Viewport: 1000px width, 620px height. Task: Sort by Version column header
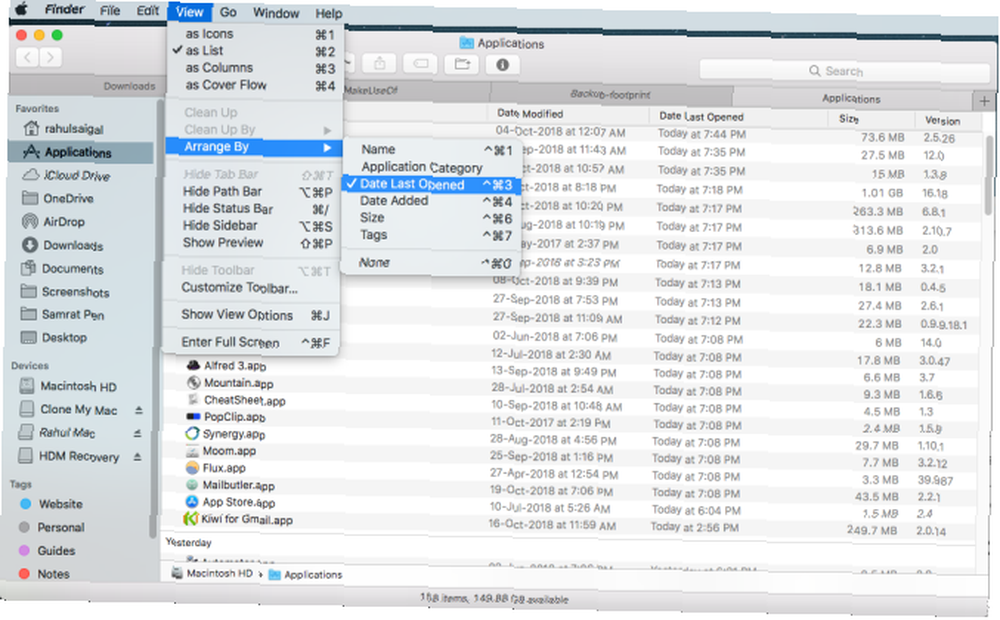pyautogui.click(x=942, y=121)
